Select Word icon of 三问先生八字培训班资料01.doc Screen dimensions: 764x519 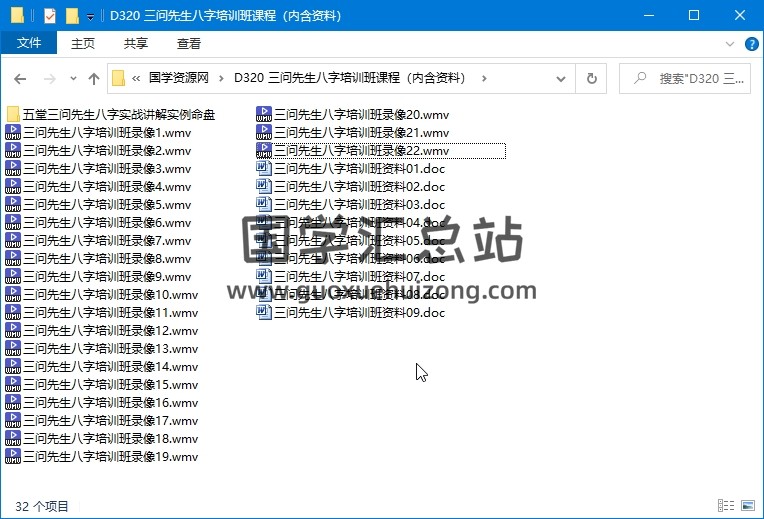264,169
